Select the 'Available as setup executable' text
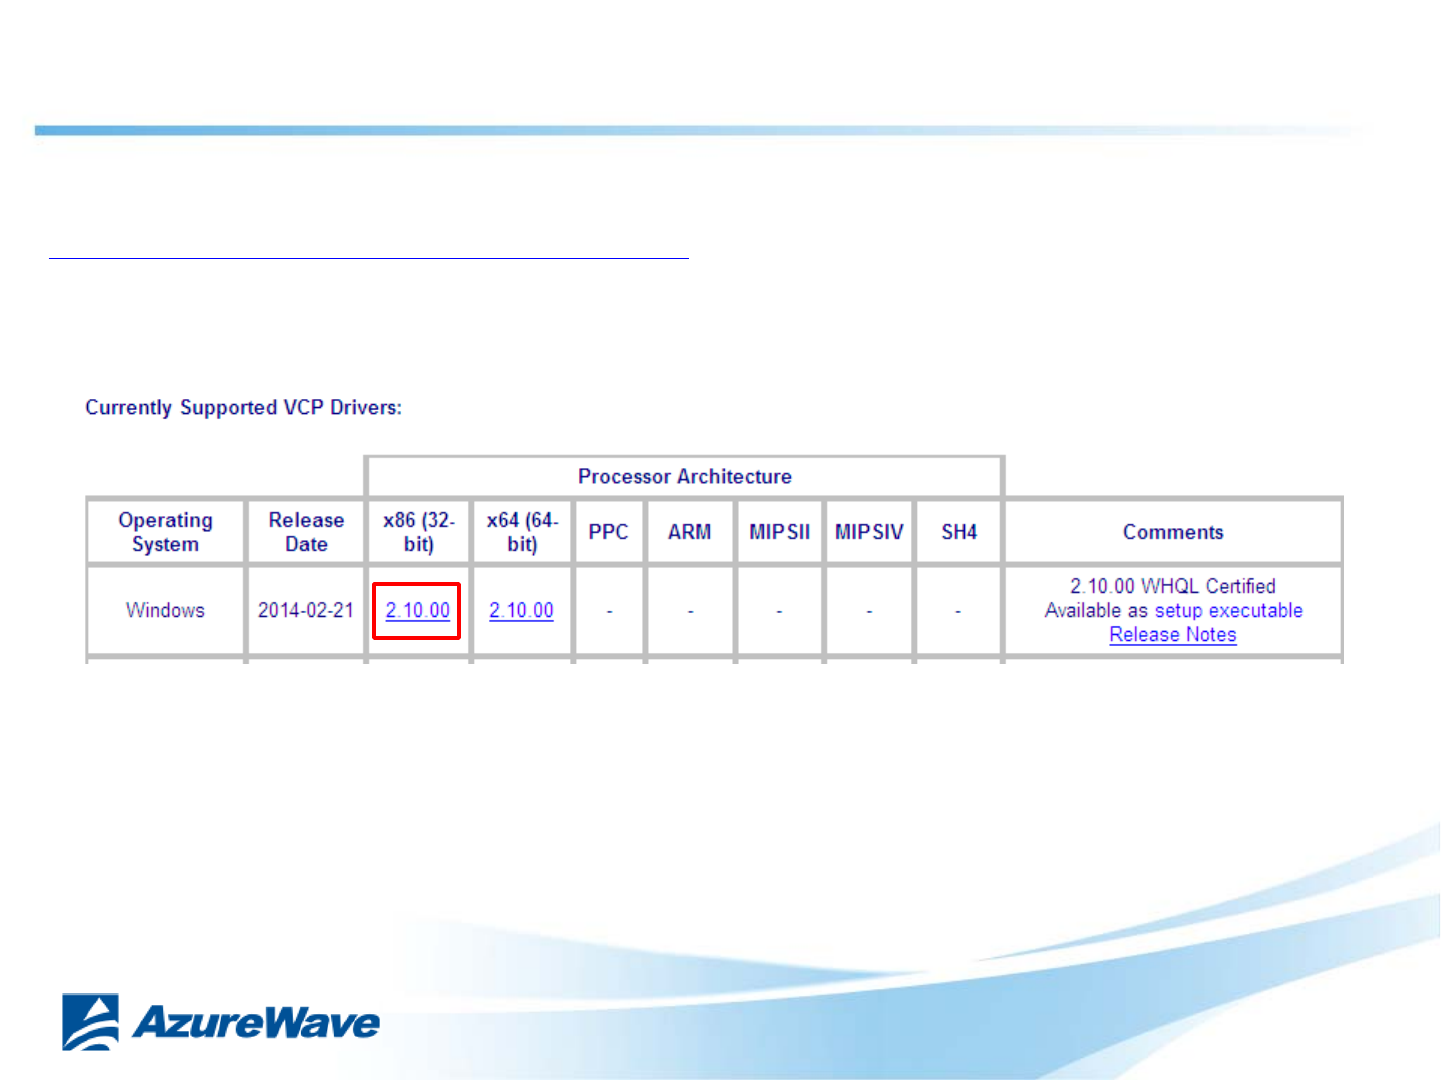This screenshot has height=1080, width=1441. tap(1173, 610)
